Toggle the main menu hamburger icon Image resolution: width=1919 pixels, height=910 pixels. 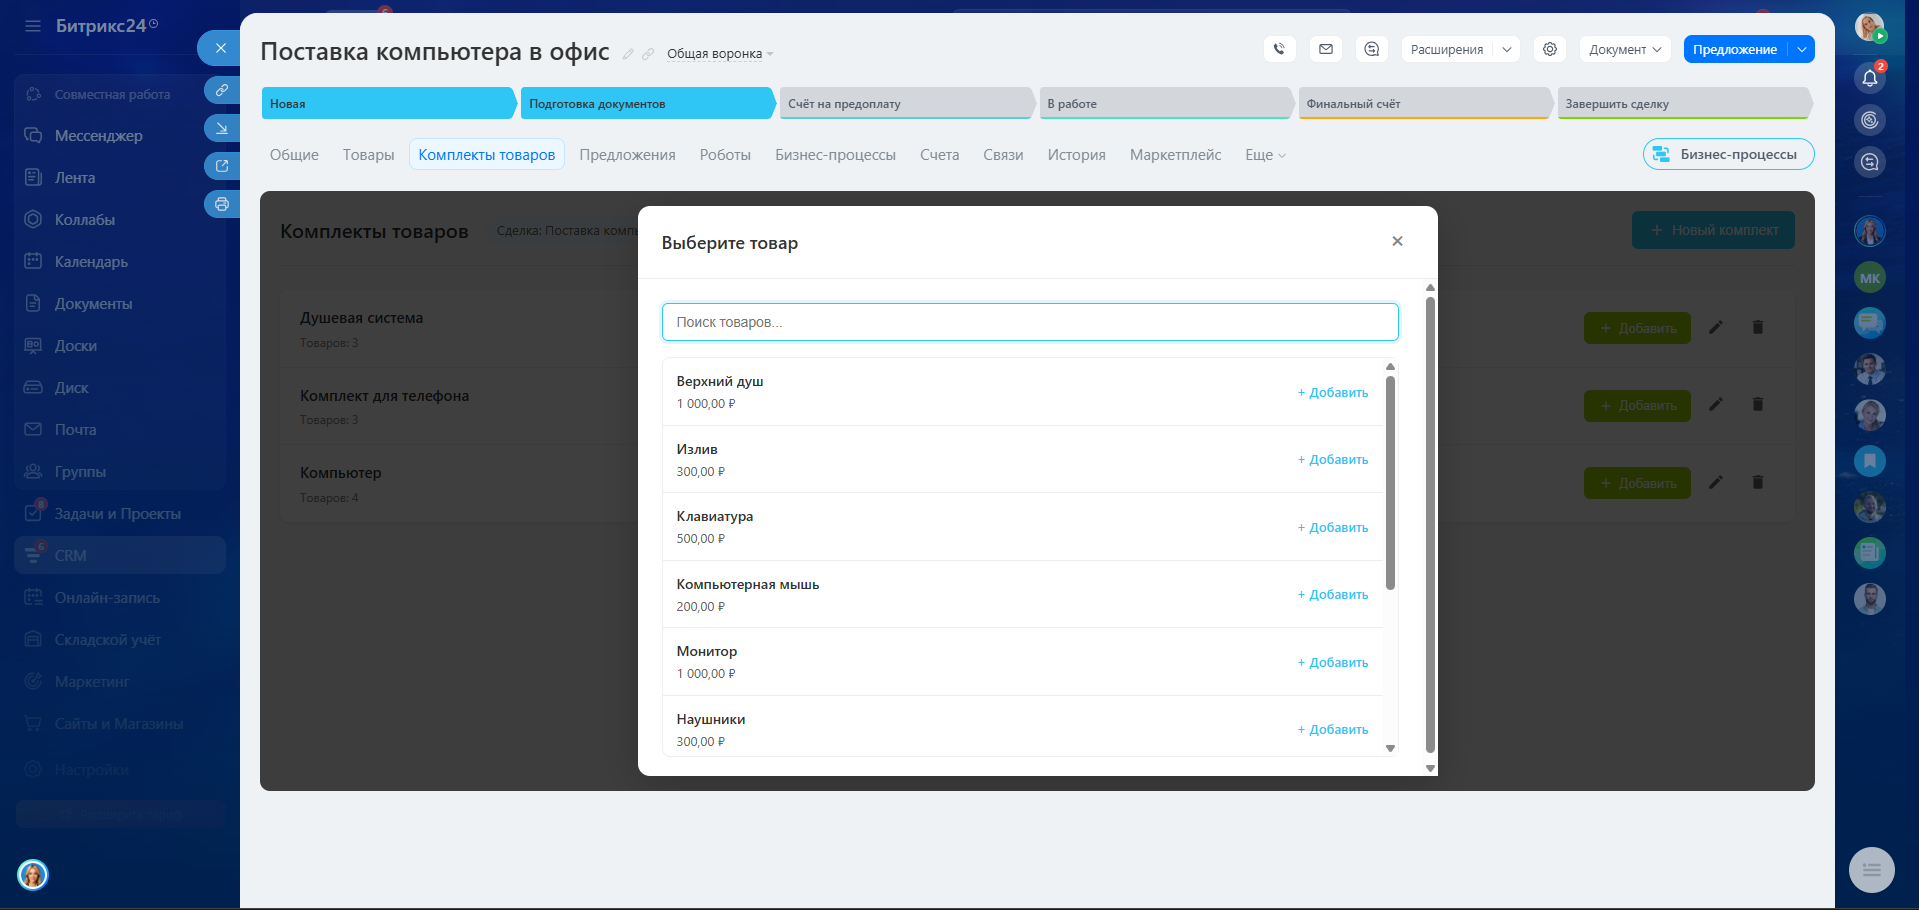(x=33, y=26)
